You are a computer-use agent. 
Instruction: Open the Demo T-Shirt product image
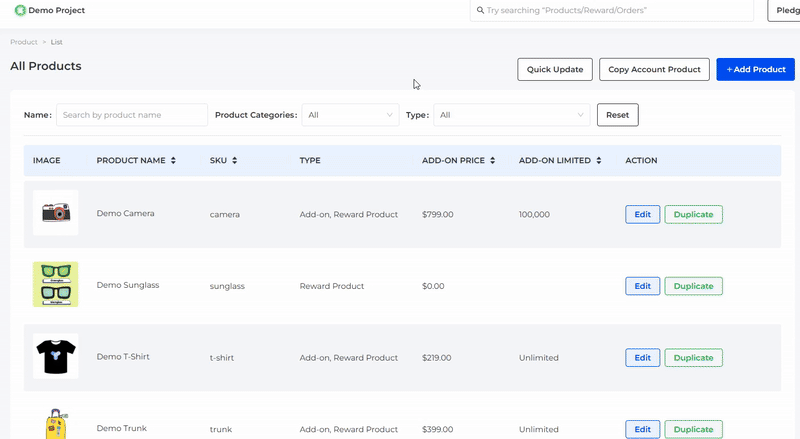55,356
